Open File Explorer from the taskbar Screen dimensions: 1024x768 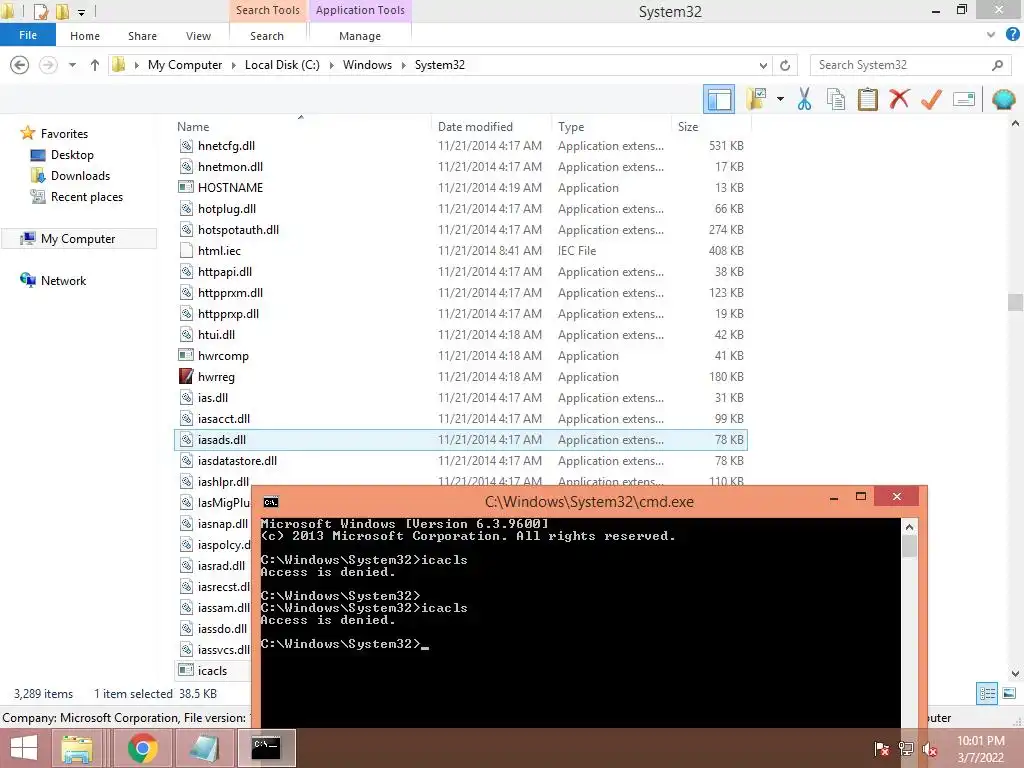(x=76, y=748)
